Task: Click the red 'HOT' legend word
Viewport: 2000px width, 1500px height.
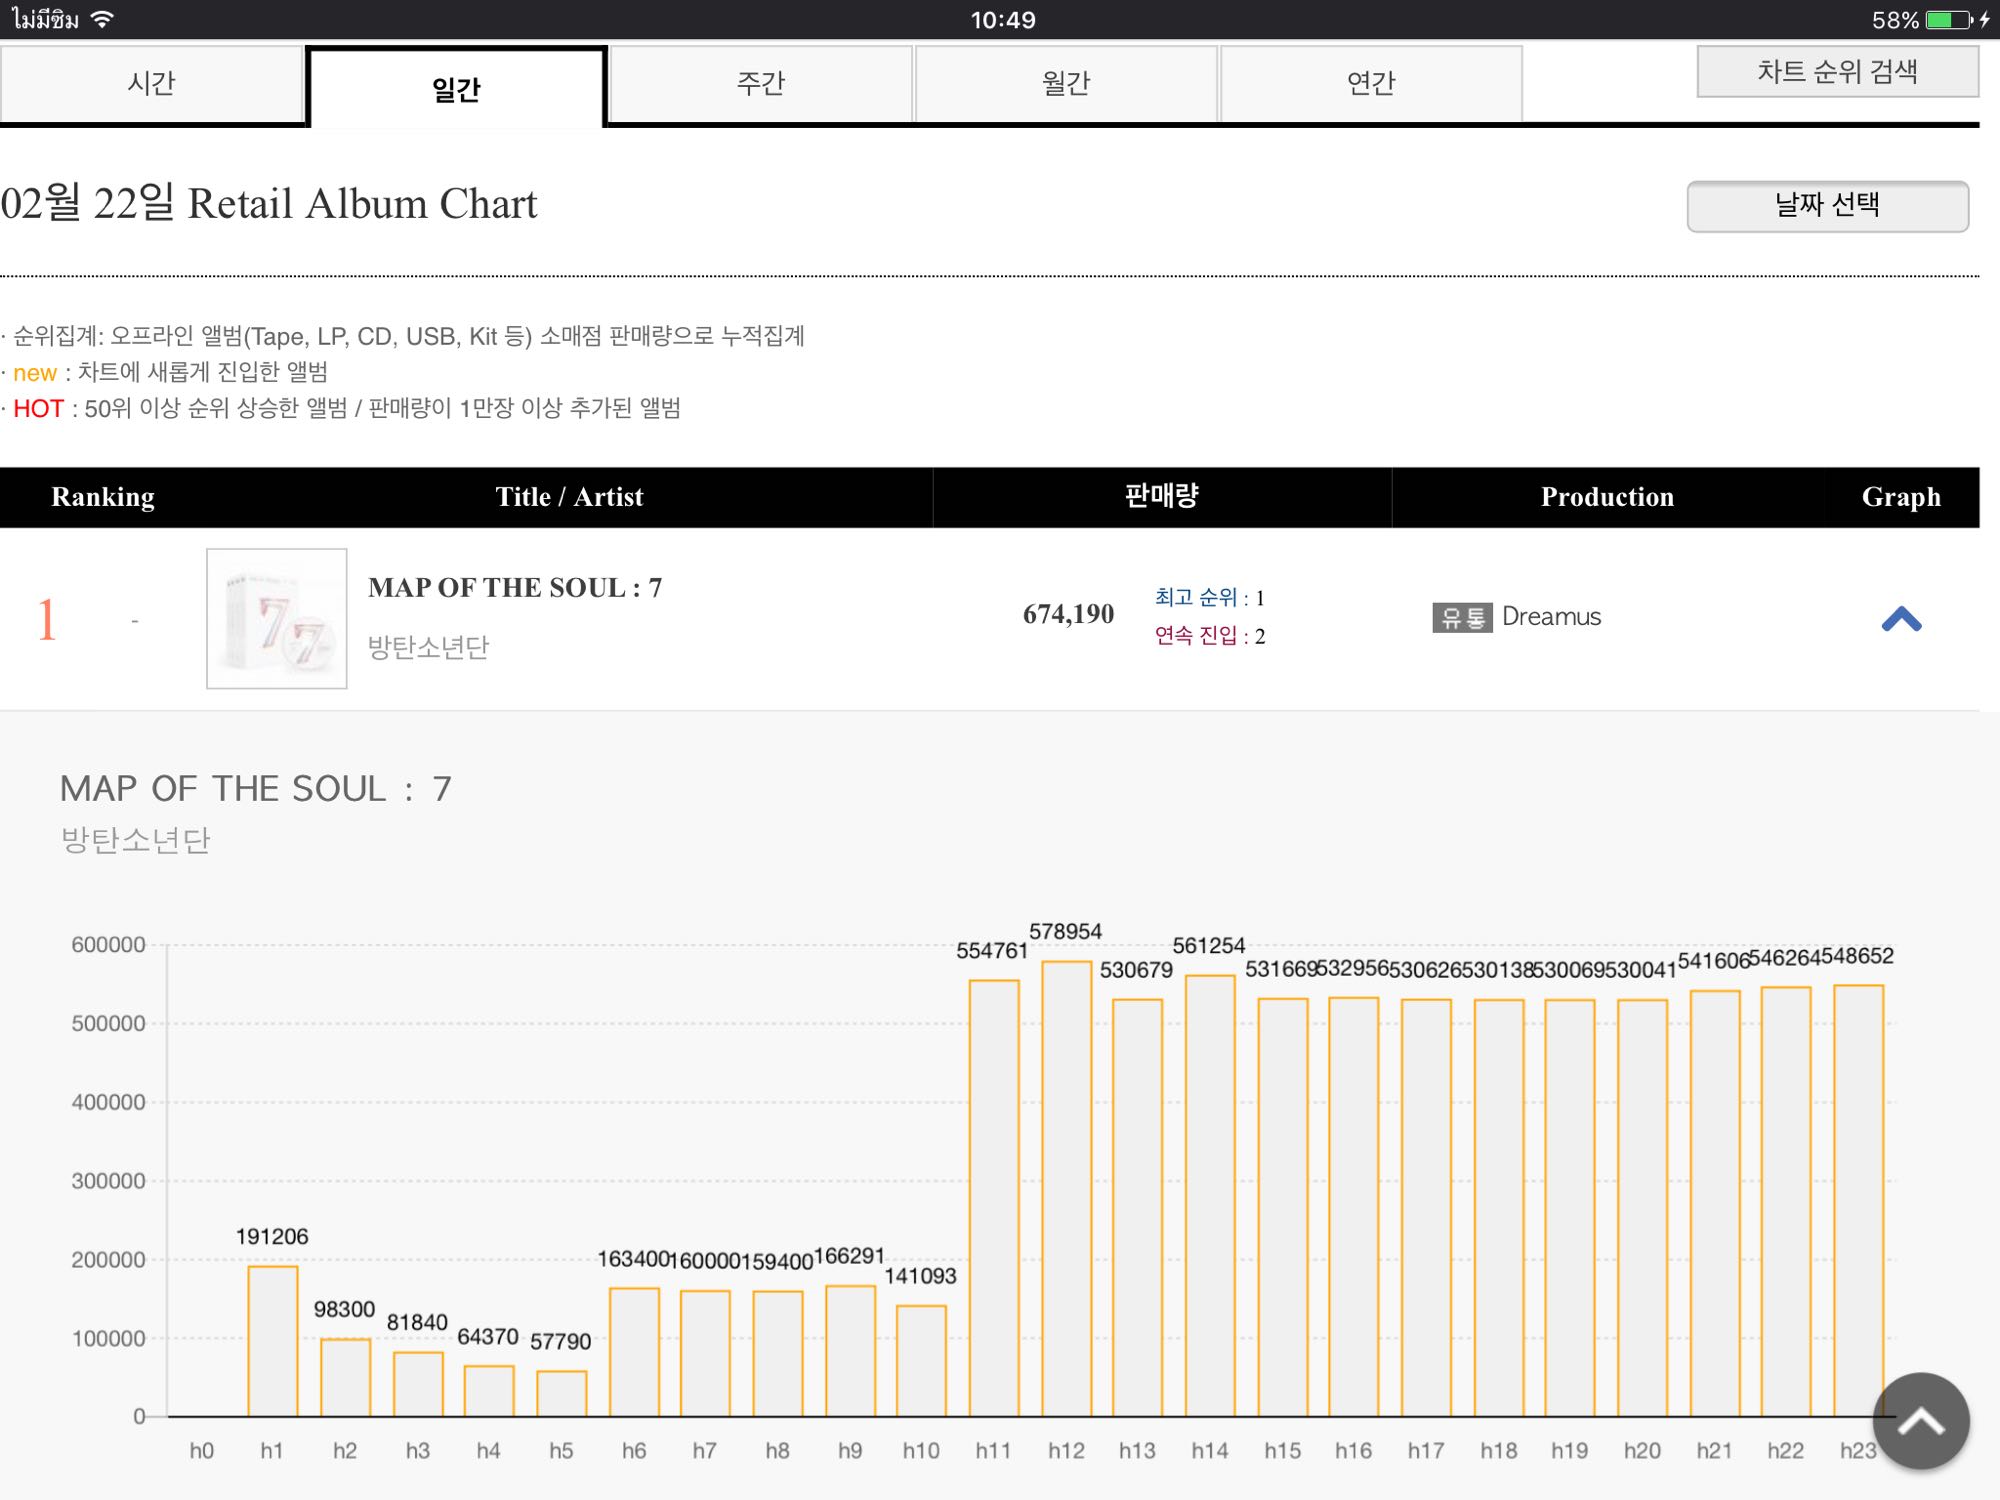Action: (x=38, y=408)
